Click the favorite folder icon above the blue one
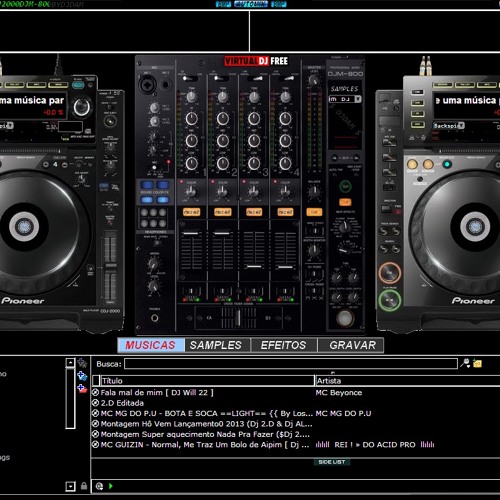The width and height of the screenshot is (500, 500). [x=82, y=363]
